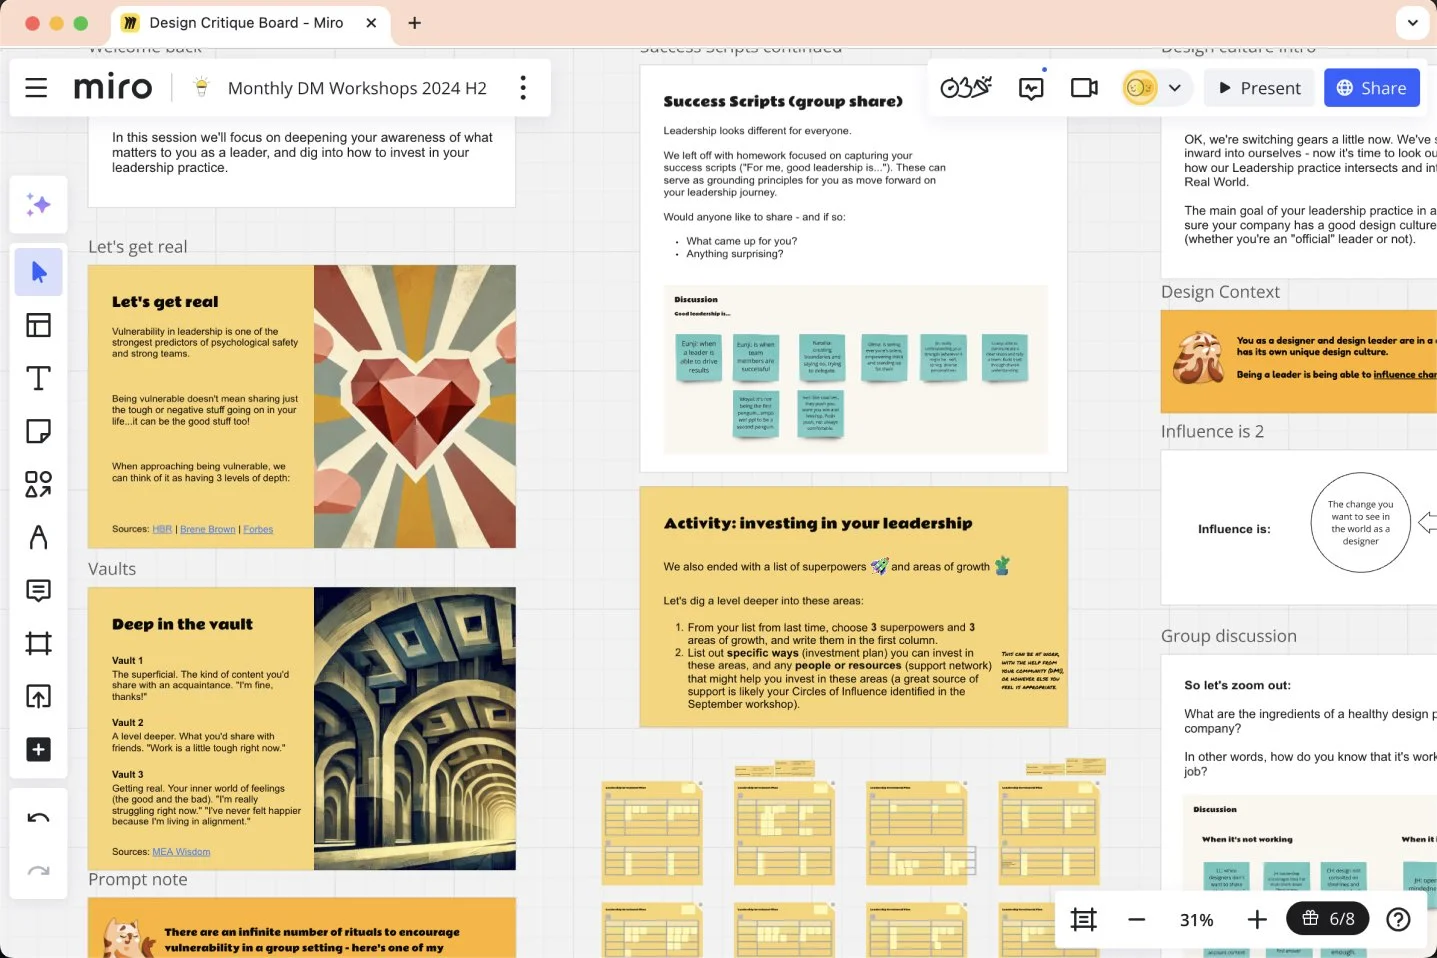Open the Shapes tool

[x=39, y=484]
